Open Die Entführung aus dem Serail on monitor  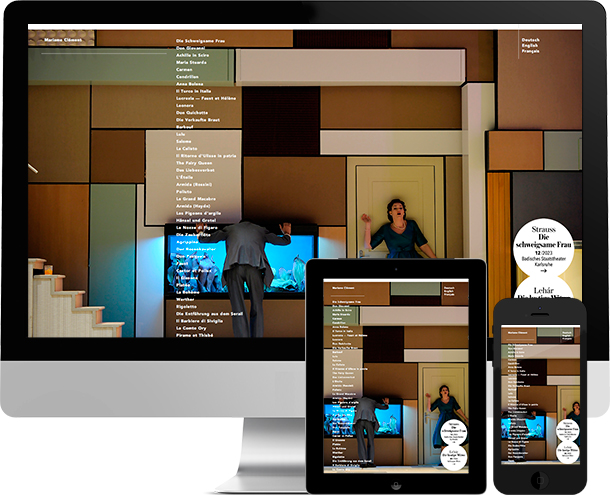pos(209,314)
